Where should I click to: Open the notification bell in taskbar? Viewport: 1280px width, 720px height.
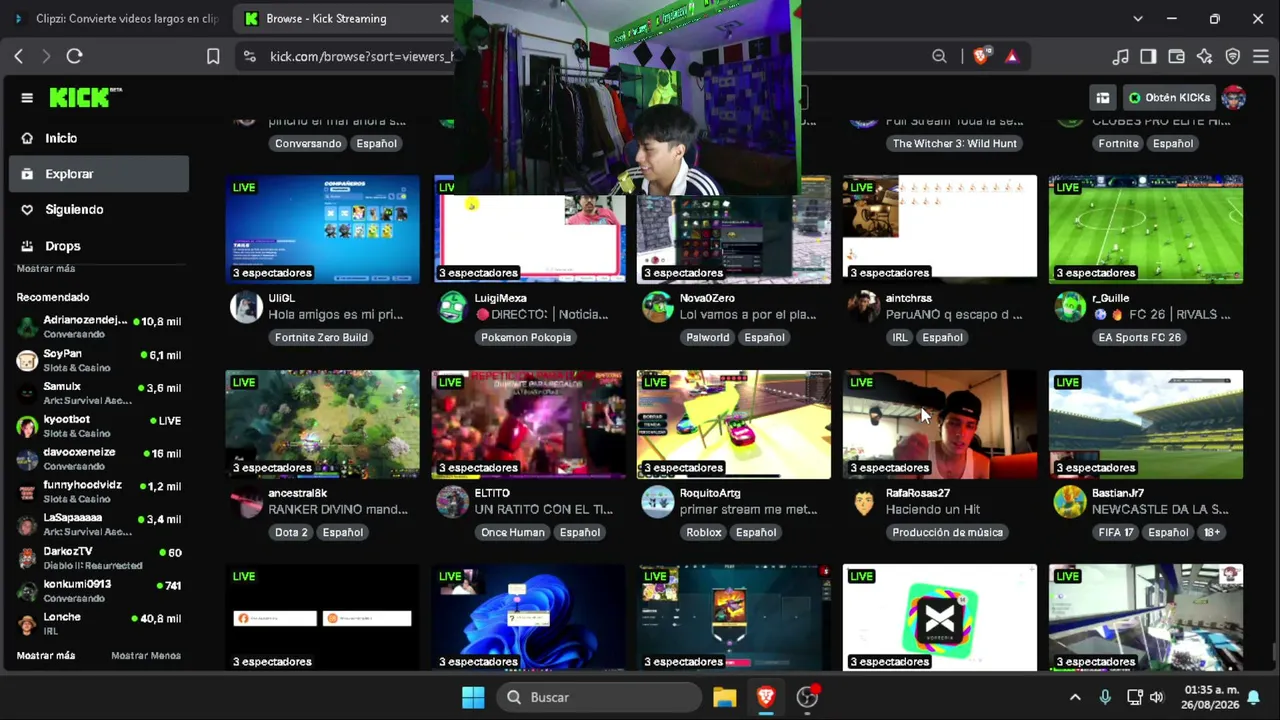(x=1253, y=698)
